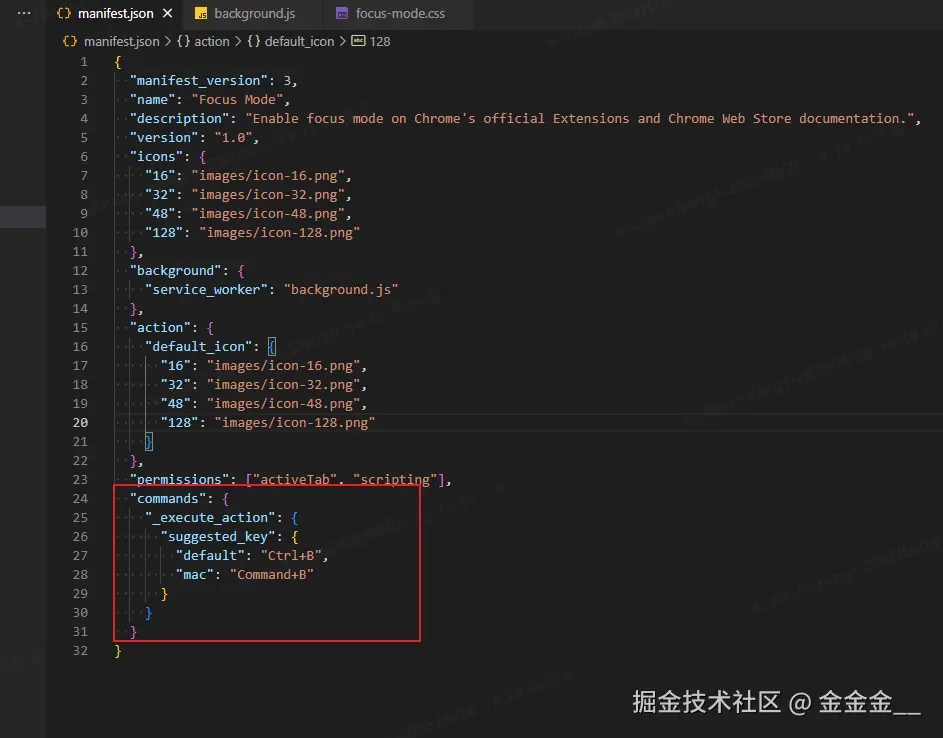Click "images/icon-128.png" on line 20
This screenshot has height=738, width=943.
point(295,423)
